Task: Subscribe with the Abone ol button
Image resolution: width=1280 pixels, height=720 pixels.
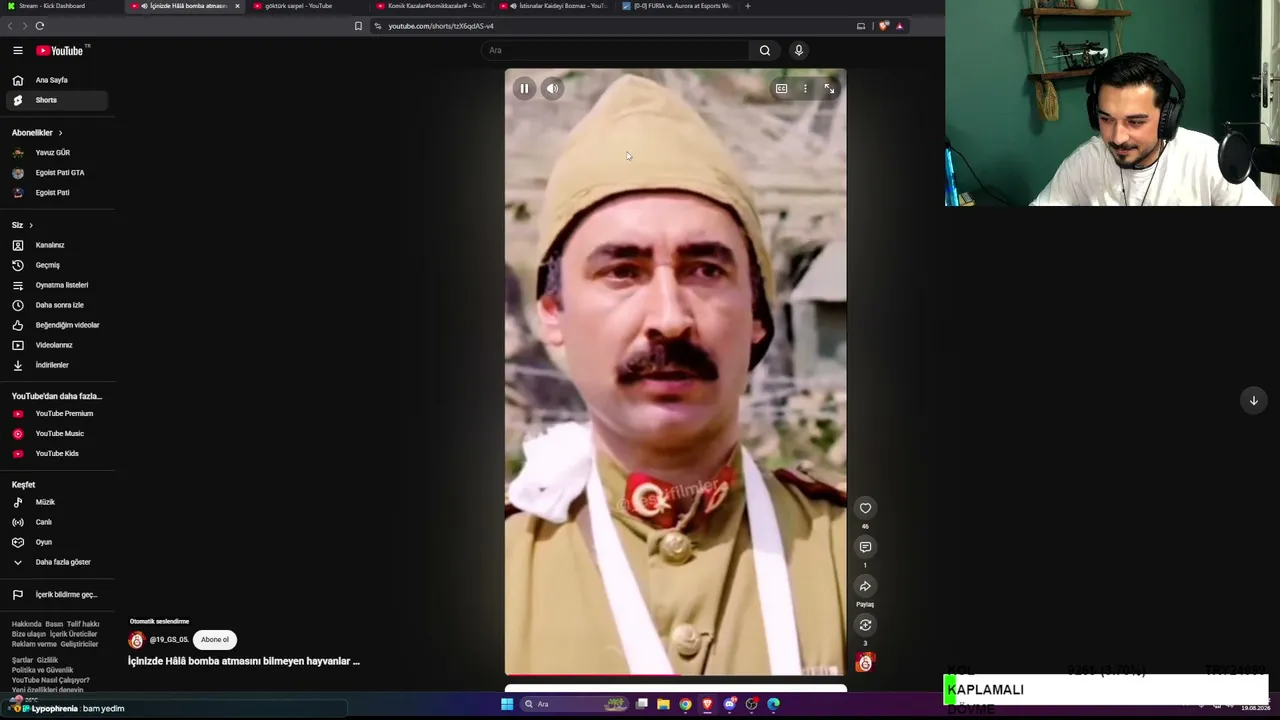Action: point(215,640)
